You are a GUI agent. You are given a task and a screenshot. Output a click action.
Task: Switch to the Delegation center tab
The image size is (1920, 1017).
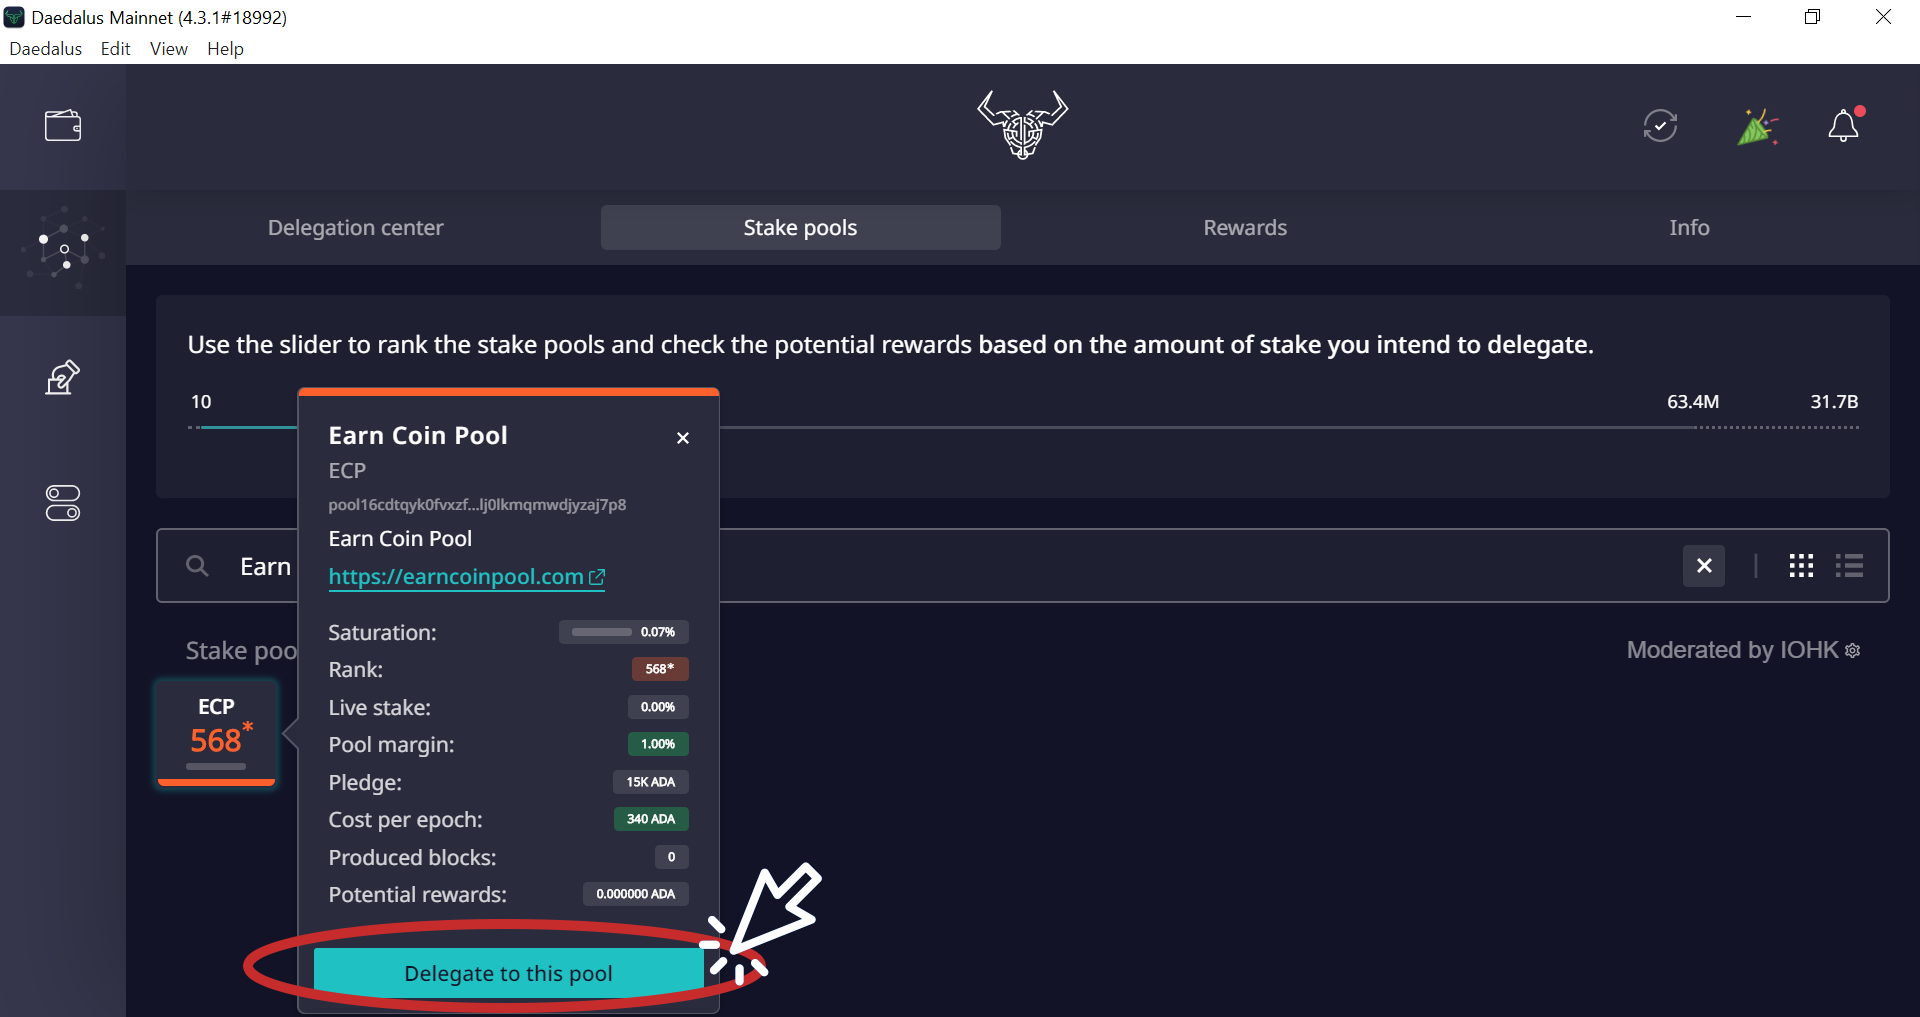355,227
